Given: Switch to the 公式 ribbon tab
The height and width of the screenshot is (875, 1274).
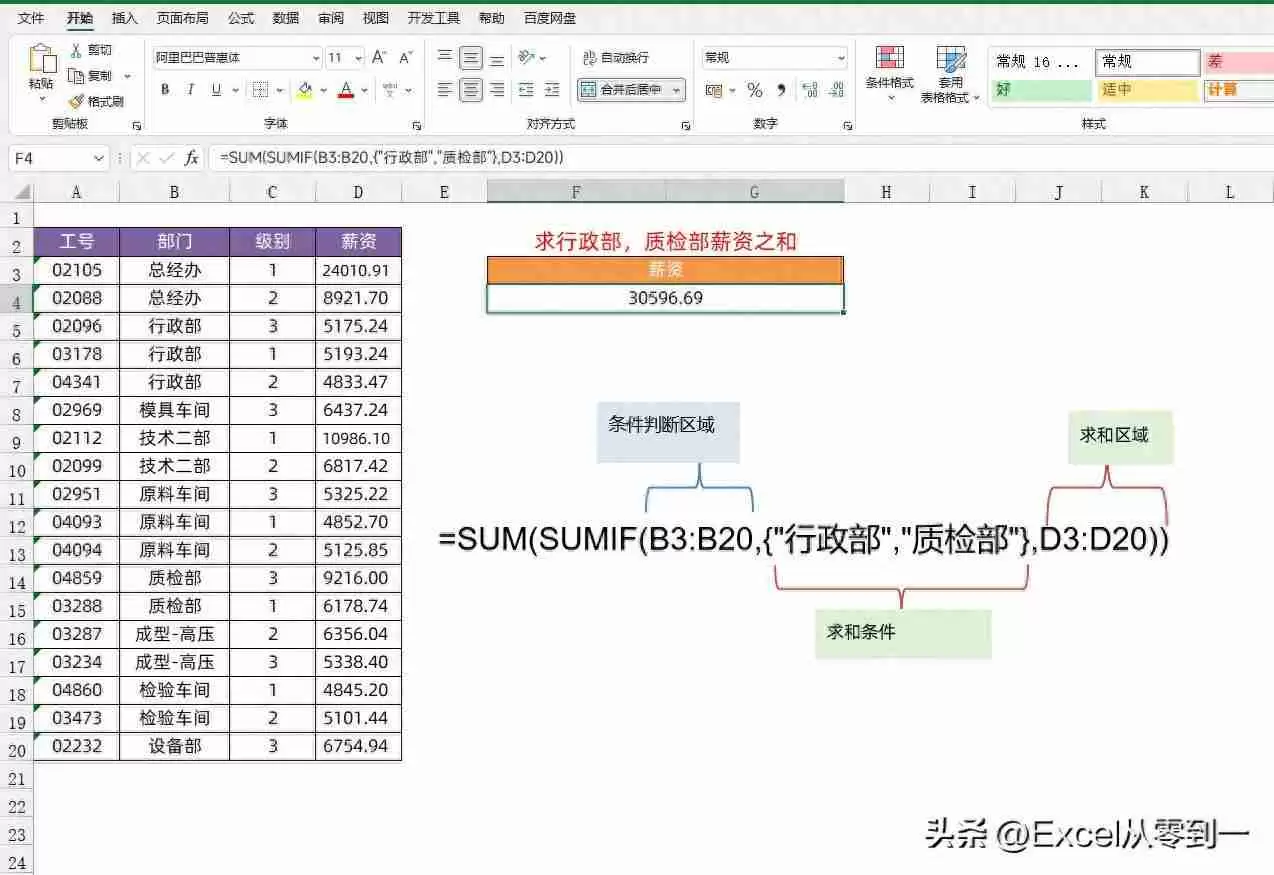Looking at the screenshot, I should coord(241,17).
